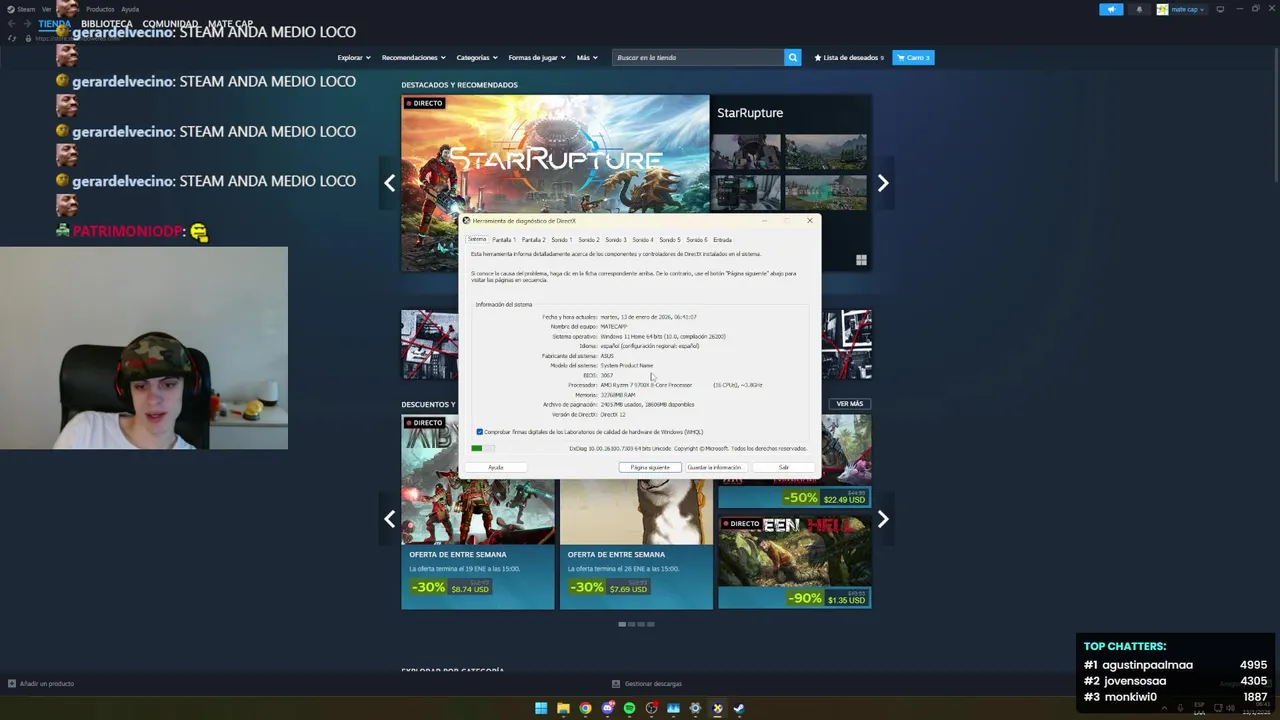
Task: Open Steam from taskbar
Action: [x=739, y=708]
